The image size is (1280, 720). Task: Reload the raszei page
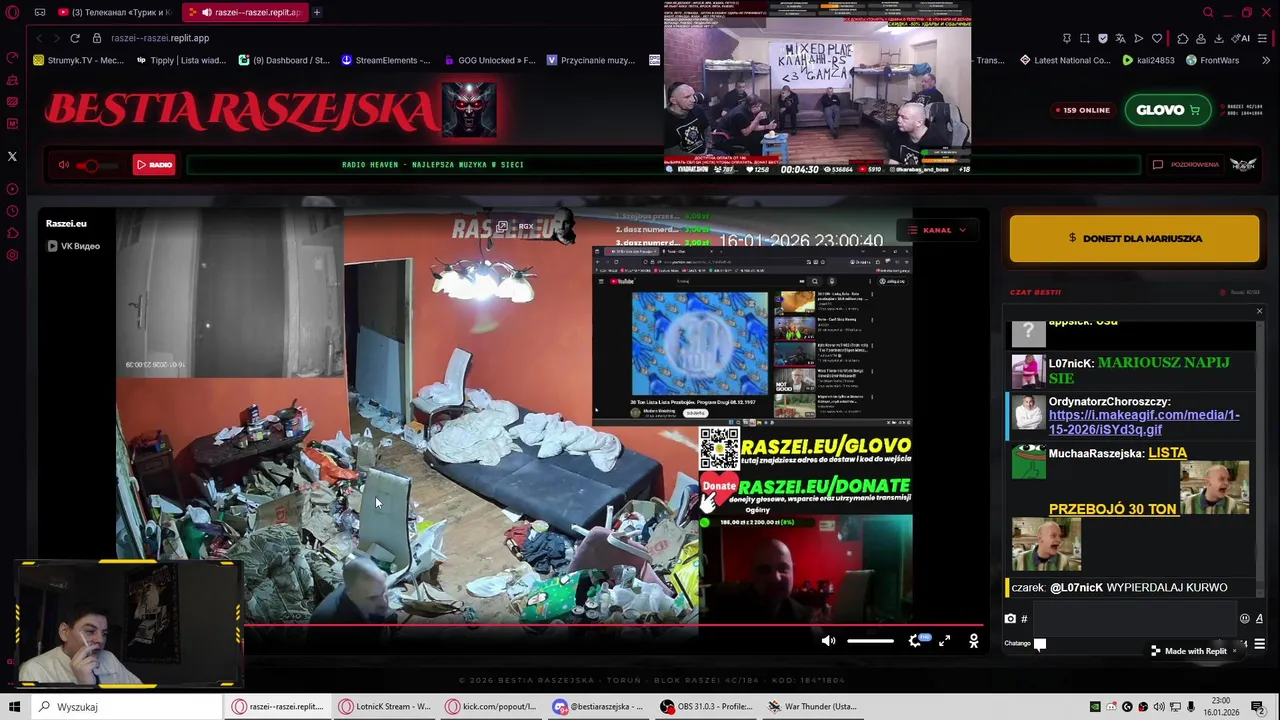tap(74, 38)
